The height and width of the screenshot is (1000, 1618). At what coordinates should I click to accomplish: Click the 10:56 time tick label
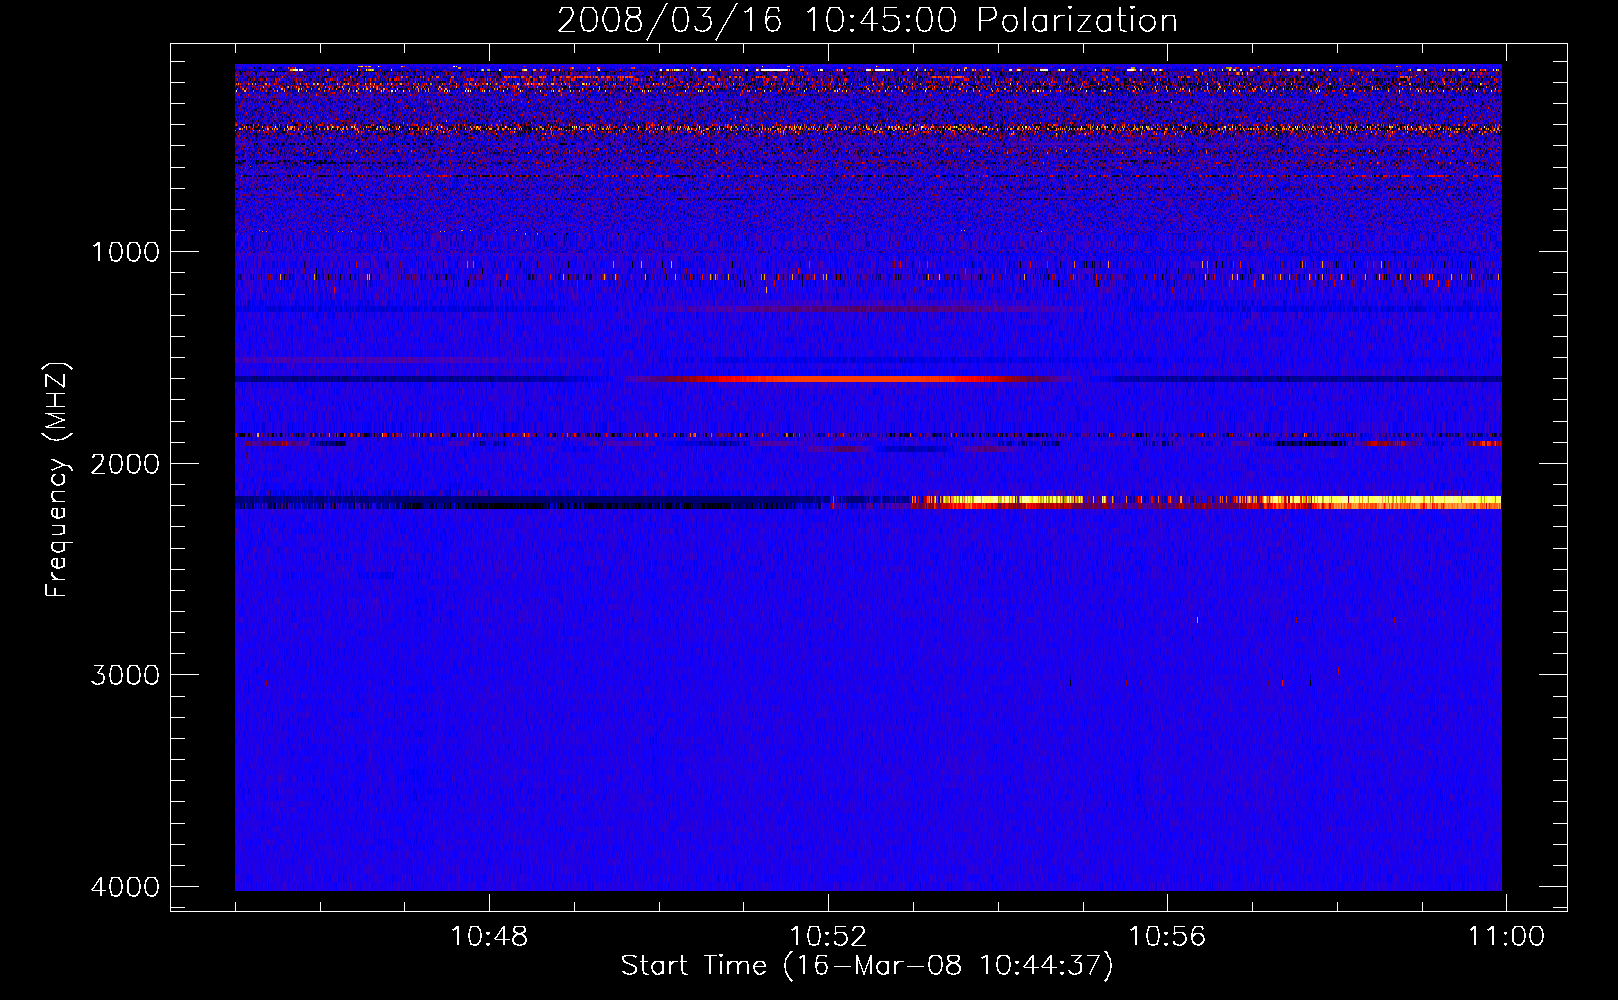1167,937
